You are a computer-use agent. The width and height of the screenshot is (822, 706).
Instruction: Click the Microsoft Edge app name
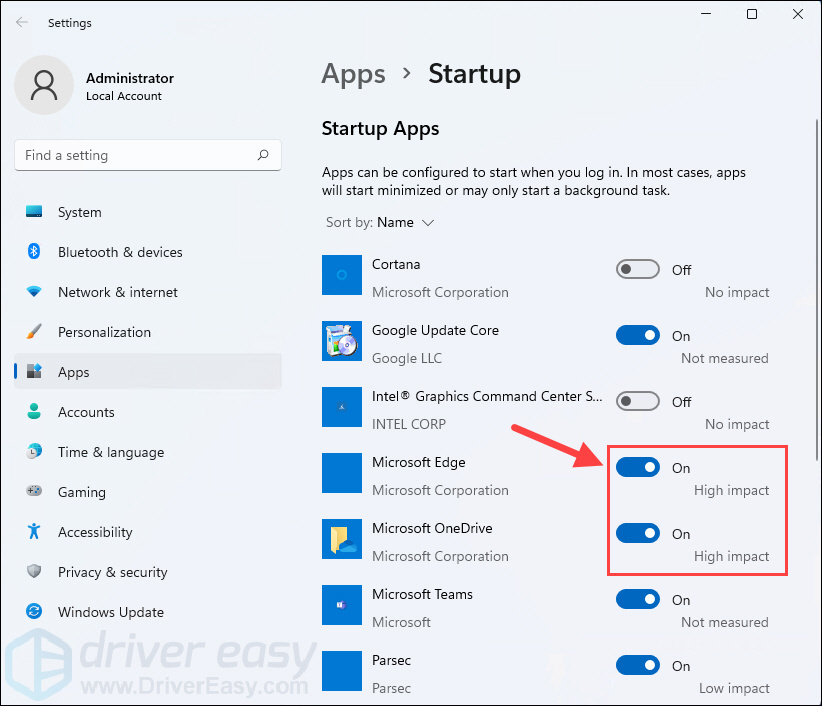coord(418,462)
